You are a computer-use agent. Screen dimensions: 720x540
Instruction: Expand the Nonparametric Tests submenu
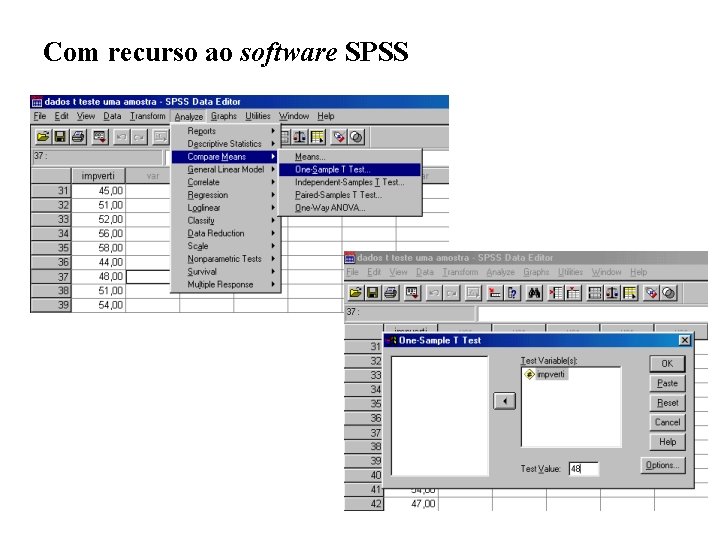225,259
